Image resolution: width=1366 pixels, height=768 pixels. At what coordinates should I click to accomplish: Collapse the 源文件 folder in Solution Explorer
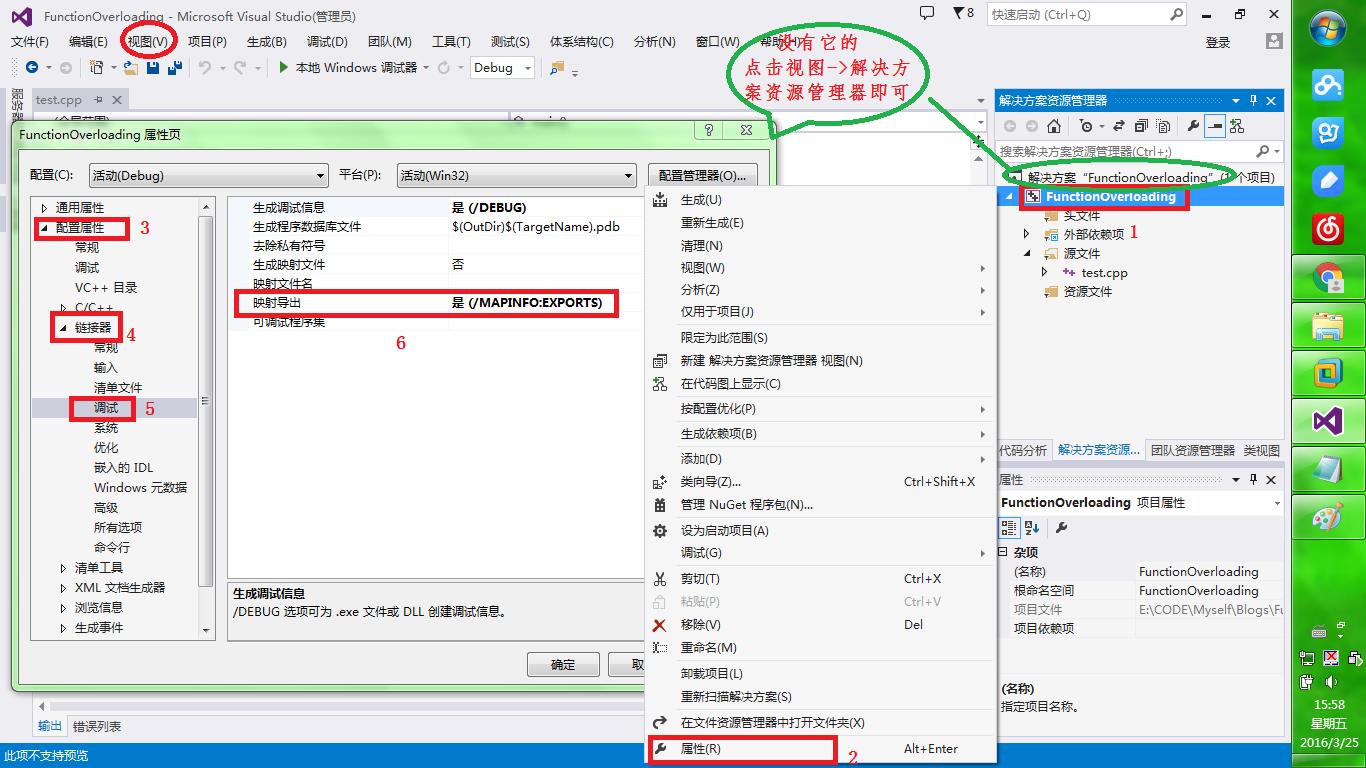pyautogui.click(x=1026, y=253)
